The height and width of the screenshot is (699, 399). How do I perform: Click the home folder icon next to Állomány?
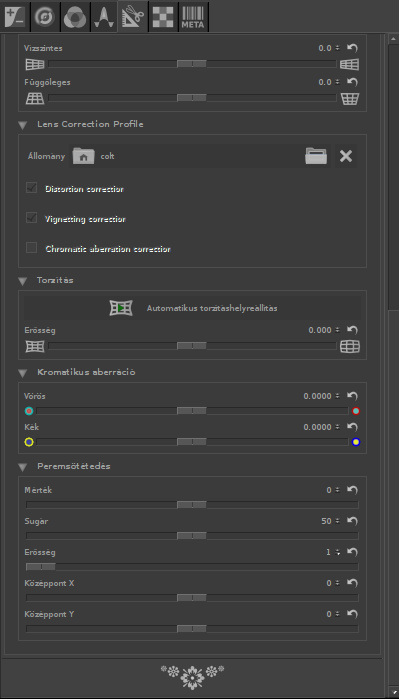[83, 156]
